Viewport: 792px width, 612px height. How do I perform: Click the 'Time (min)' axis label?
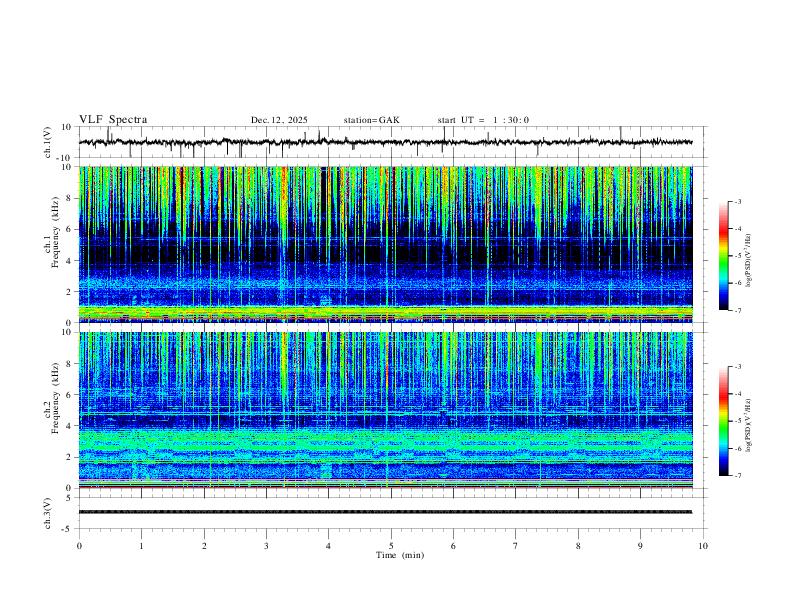point(400,555)
